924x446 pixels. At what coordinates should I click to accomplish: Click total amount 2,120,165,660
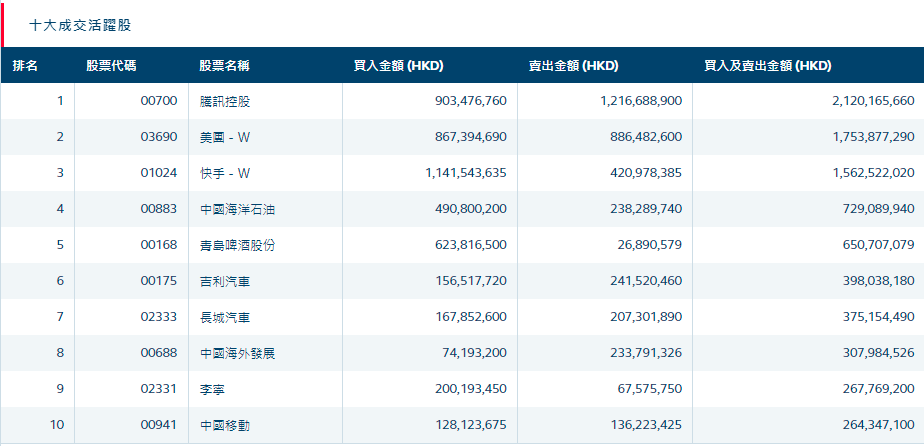pos(873,101)
